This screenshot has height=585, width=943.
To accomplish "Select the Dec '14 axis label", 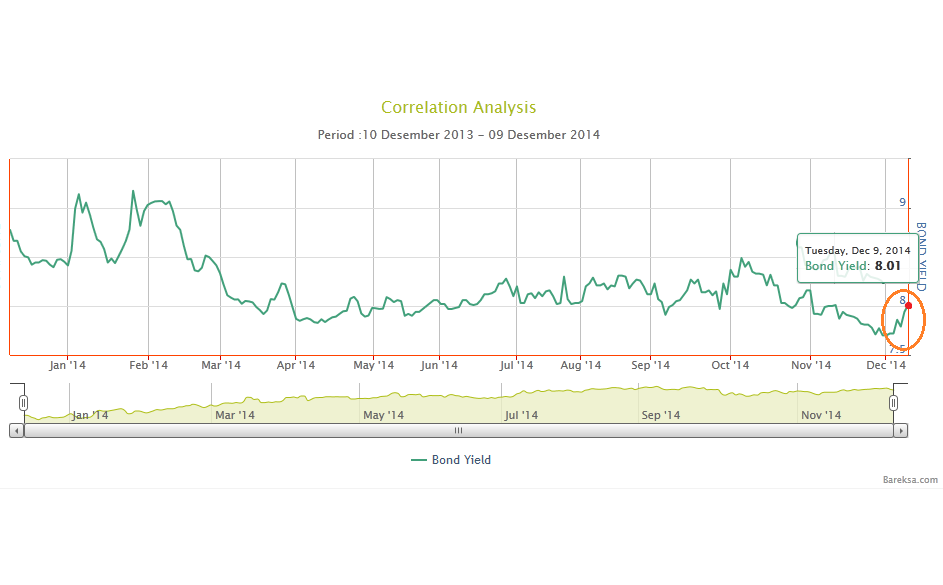I will 884,365.
